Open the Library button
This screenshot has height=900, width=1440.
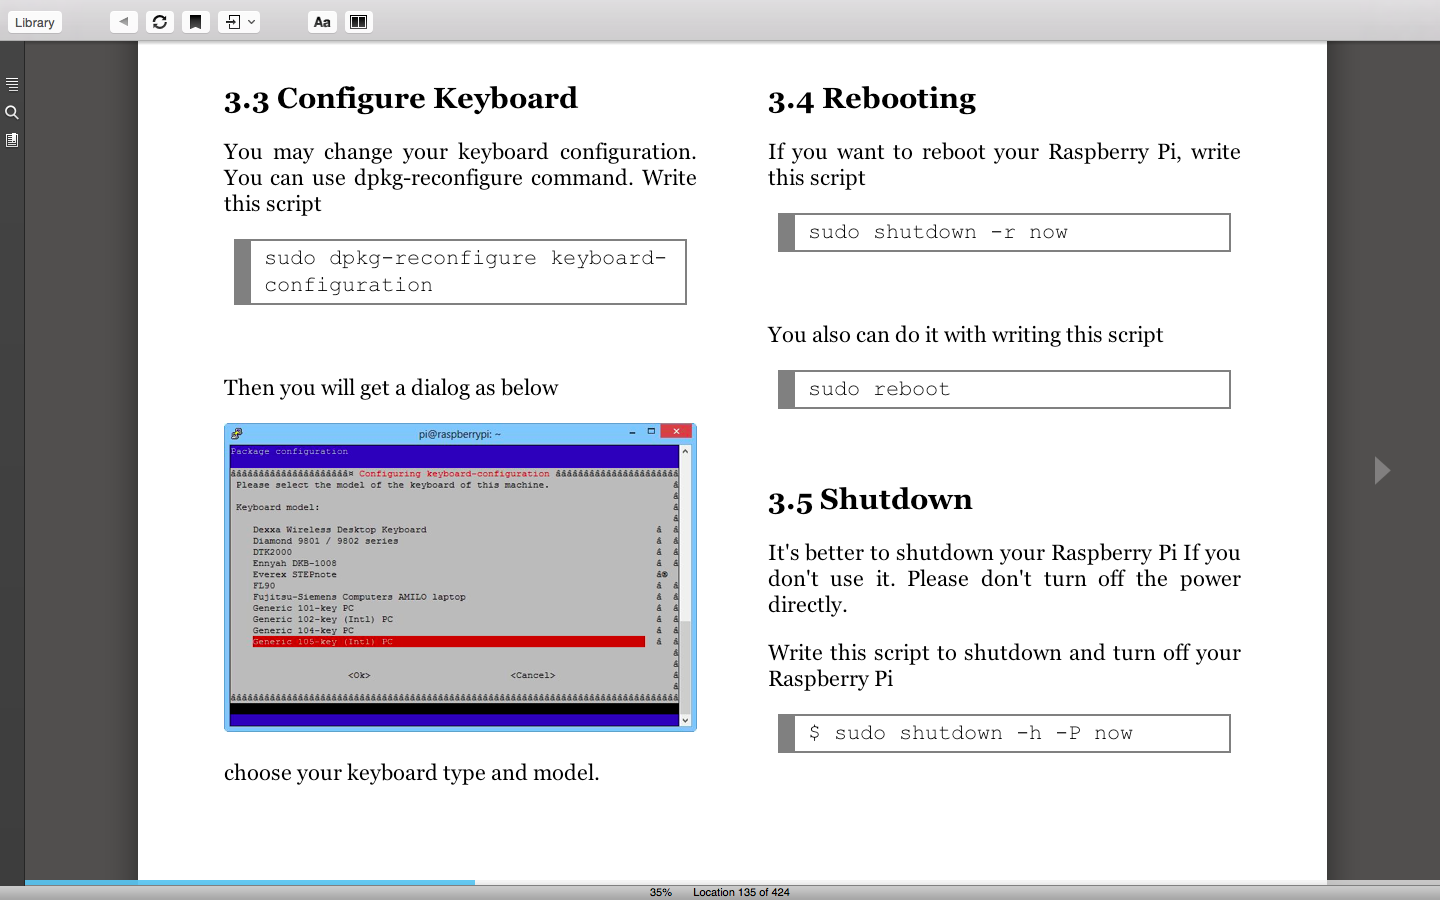pos(35,22)
